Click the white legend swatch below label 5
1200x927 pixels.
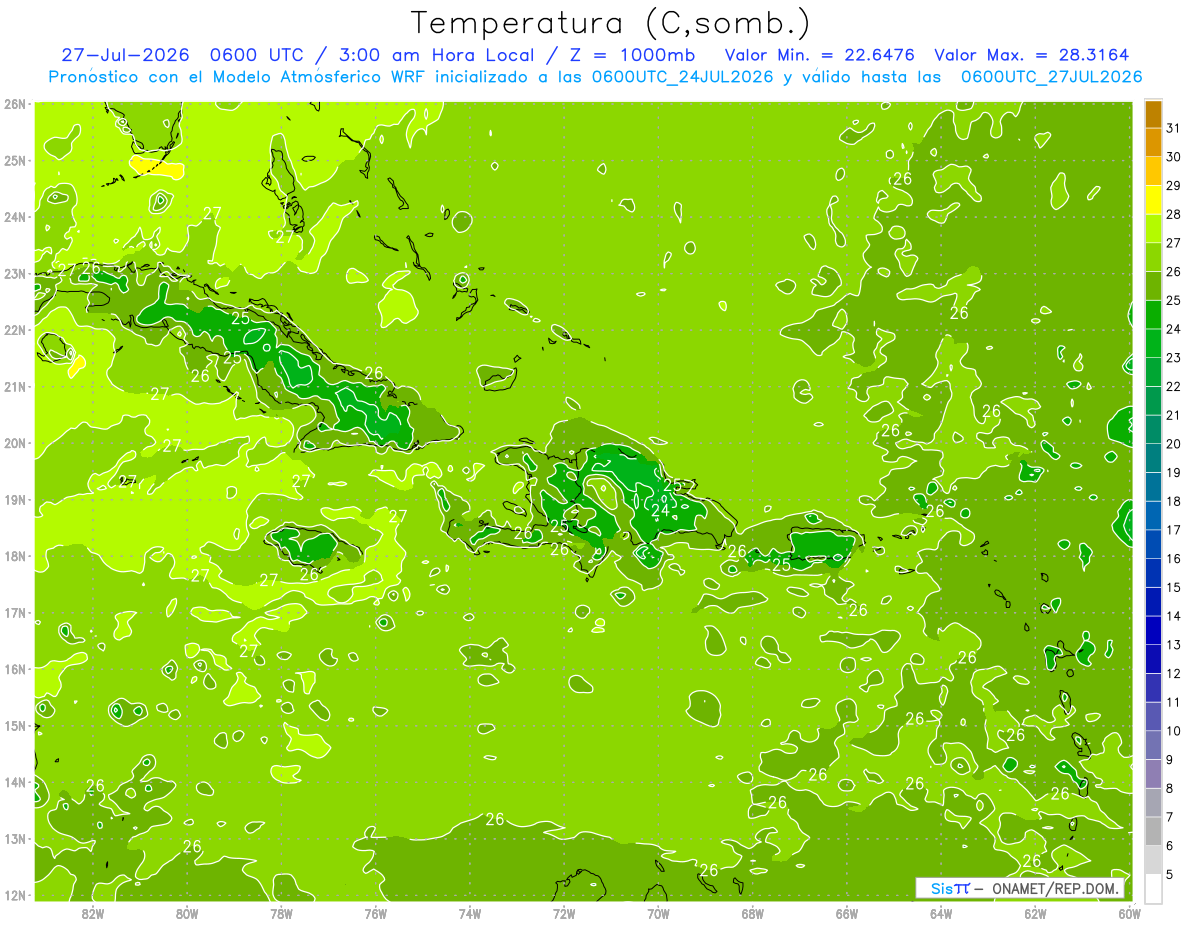[x=1153, y=888]
